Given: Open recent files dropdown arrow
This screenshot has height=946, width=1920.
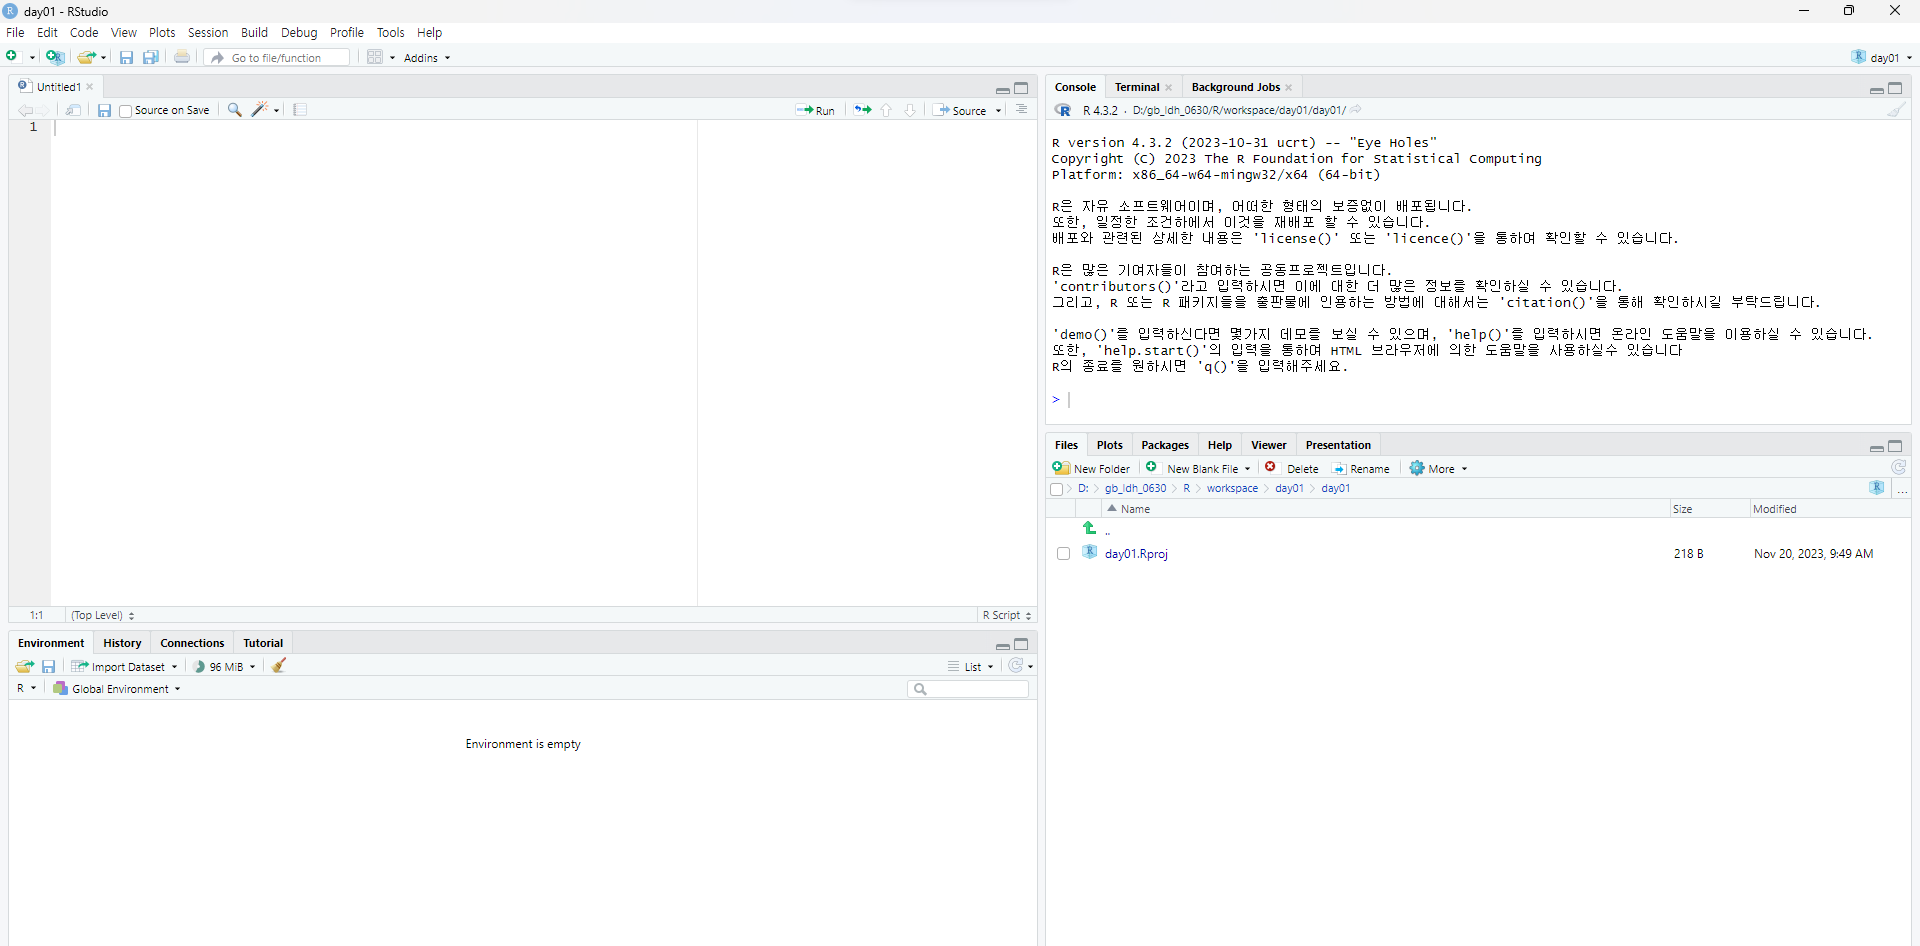Looking at the screenshot, I should 103,58.
